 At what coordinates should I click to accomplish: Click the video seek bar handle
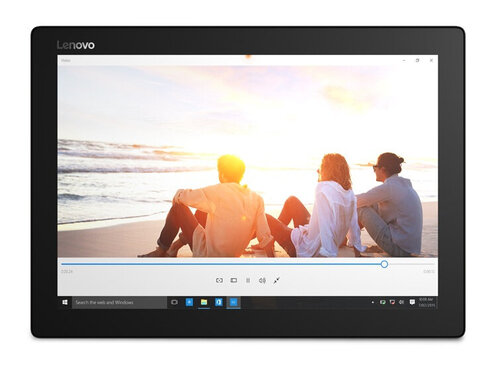[x=384, y=264]
